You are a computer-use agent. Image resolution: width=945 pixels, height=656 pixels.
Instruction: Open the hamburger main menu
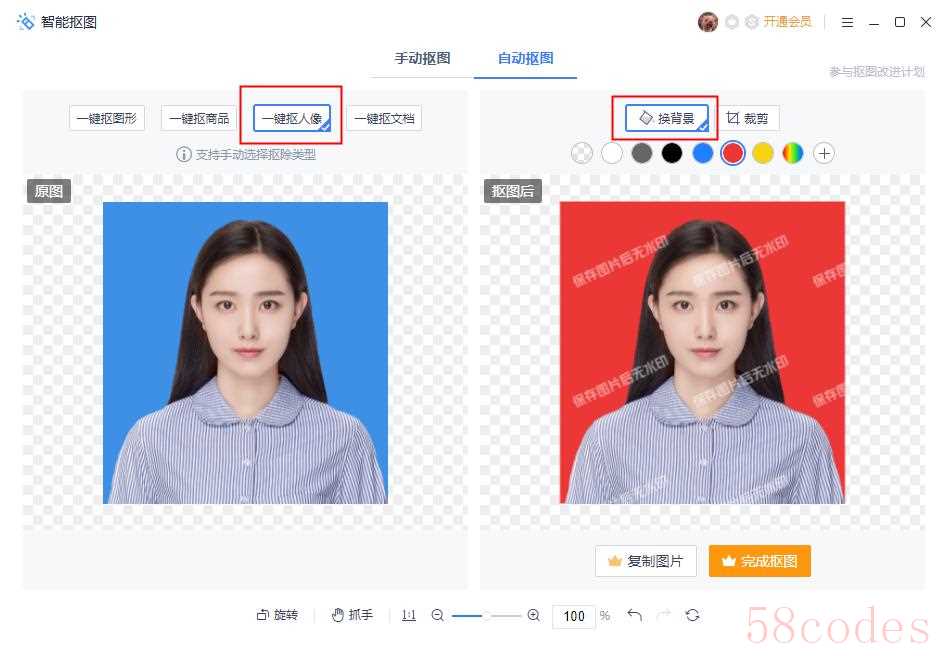pos(847,22)
